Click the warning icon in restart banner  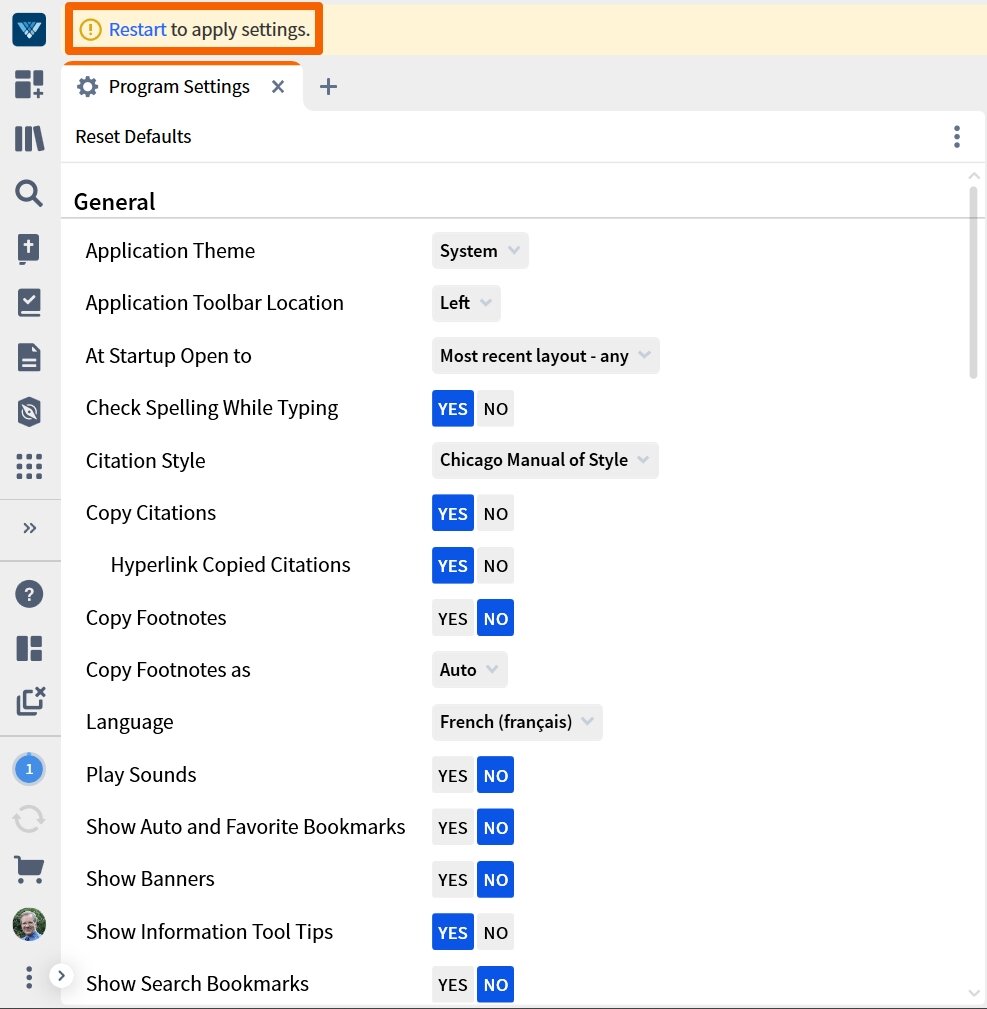[x=90, y=30]
